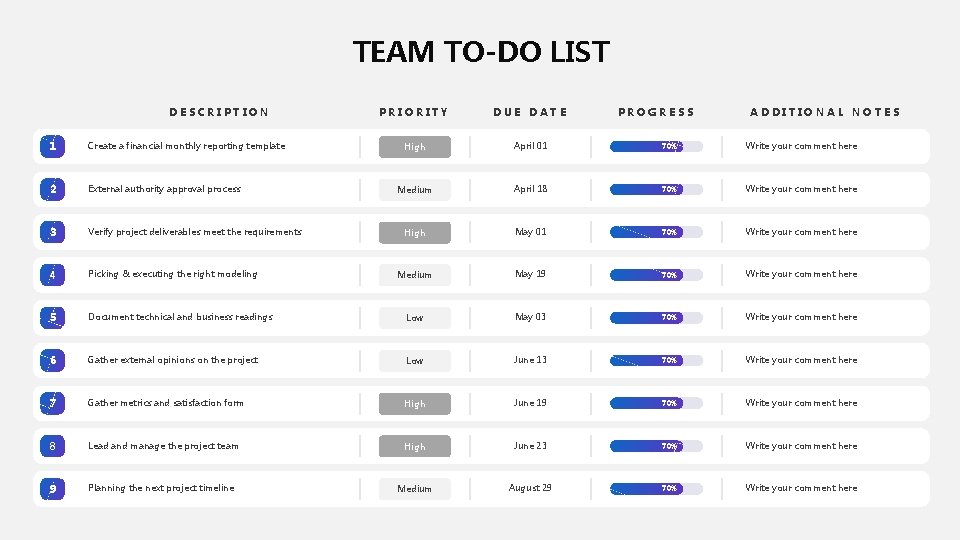Select the Medium priority tag for April 18
This screenshot has width=960, height=540.
click(x=414, y=190)
